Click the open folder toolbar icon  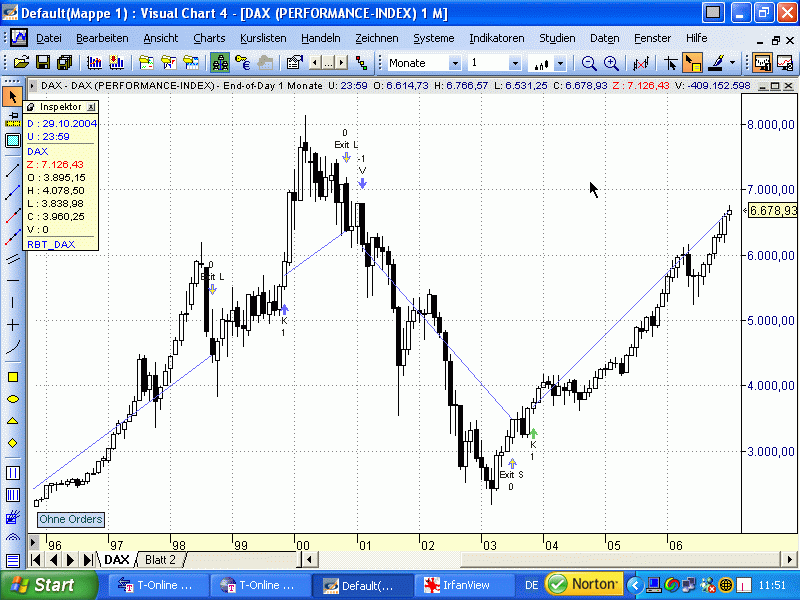click(21, 63)
